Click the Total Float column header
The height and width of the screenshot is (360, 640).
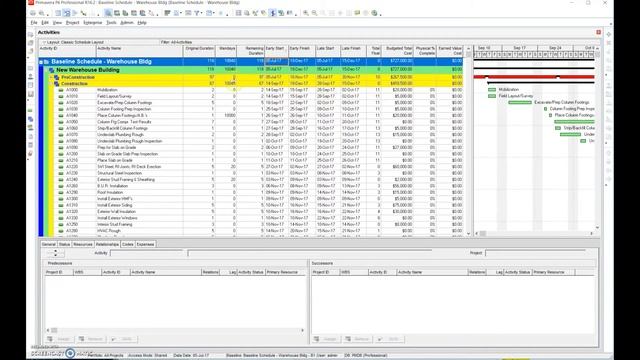tap(374, 51)
